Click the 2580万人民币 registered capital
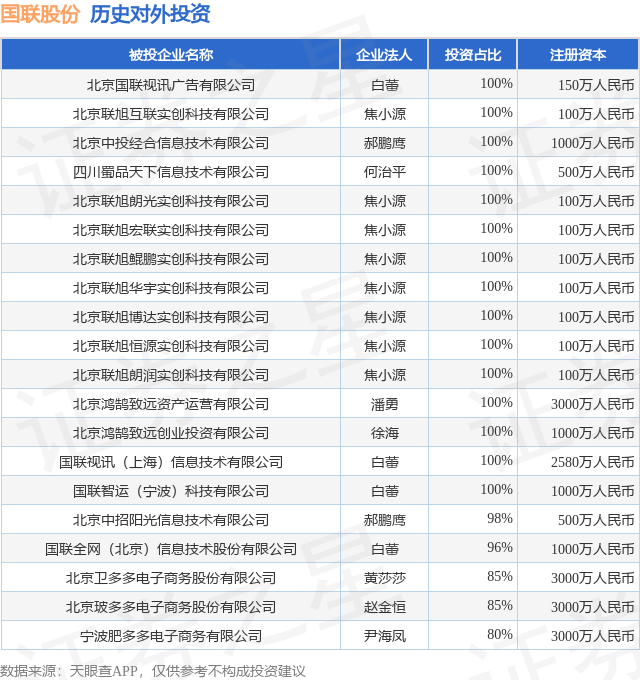This screenshot has width=640, height=680. 592,462
